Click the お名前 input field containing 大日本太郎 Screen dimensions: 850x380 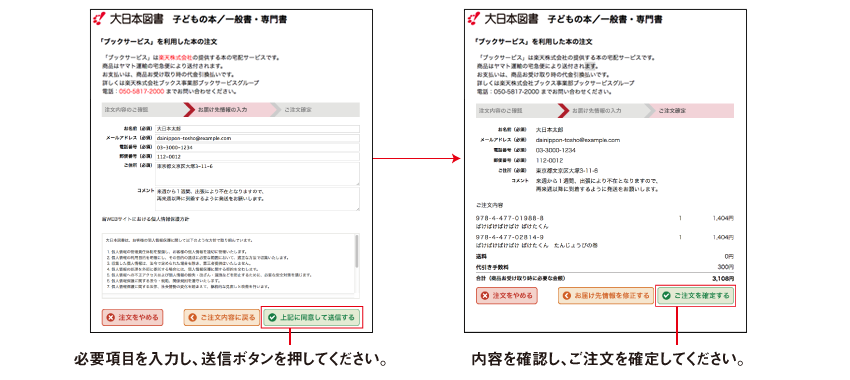(257, 129)
